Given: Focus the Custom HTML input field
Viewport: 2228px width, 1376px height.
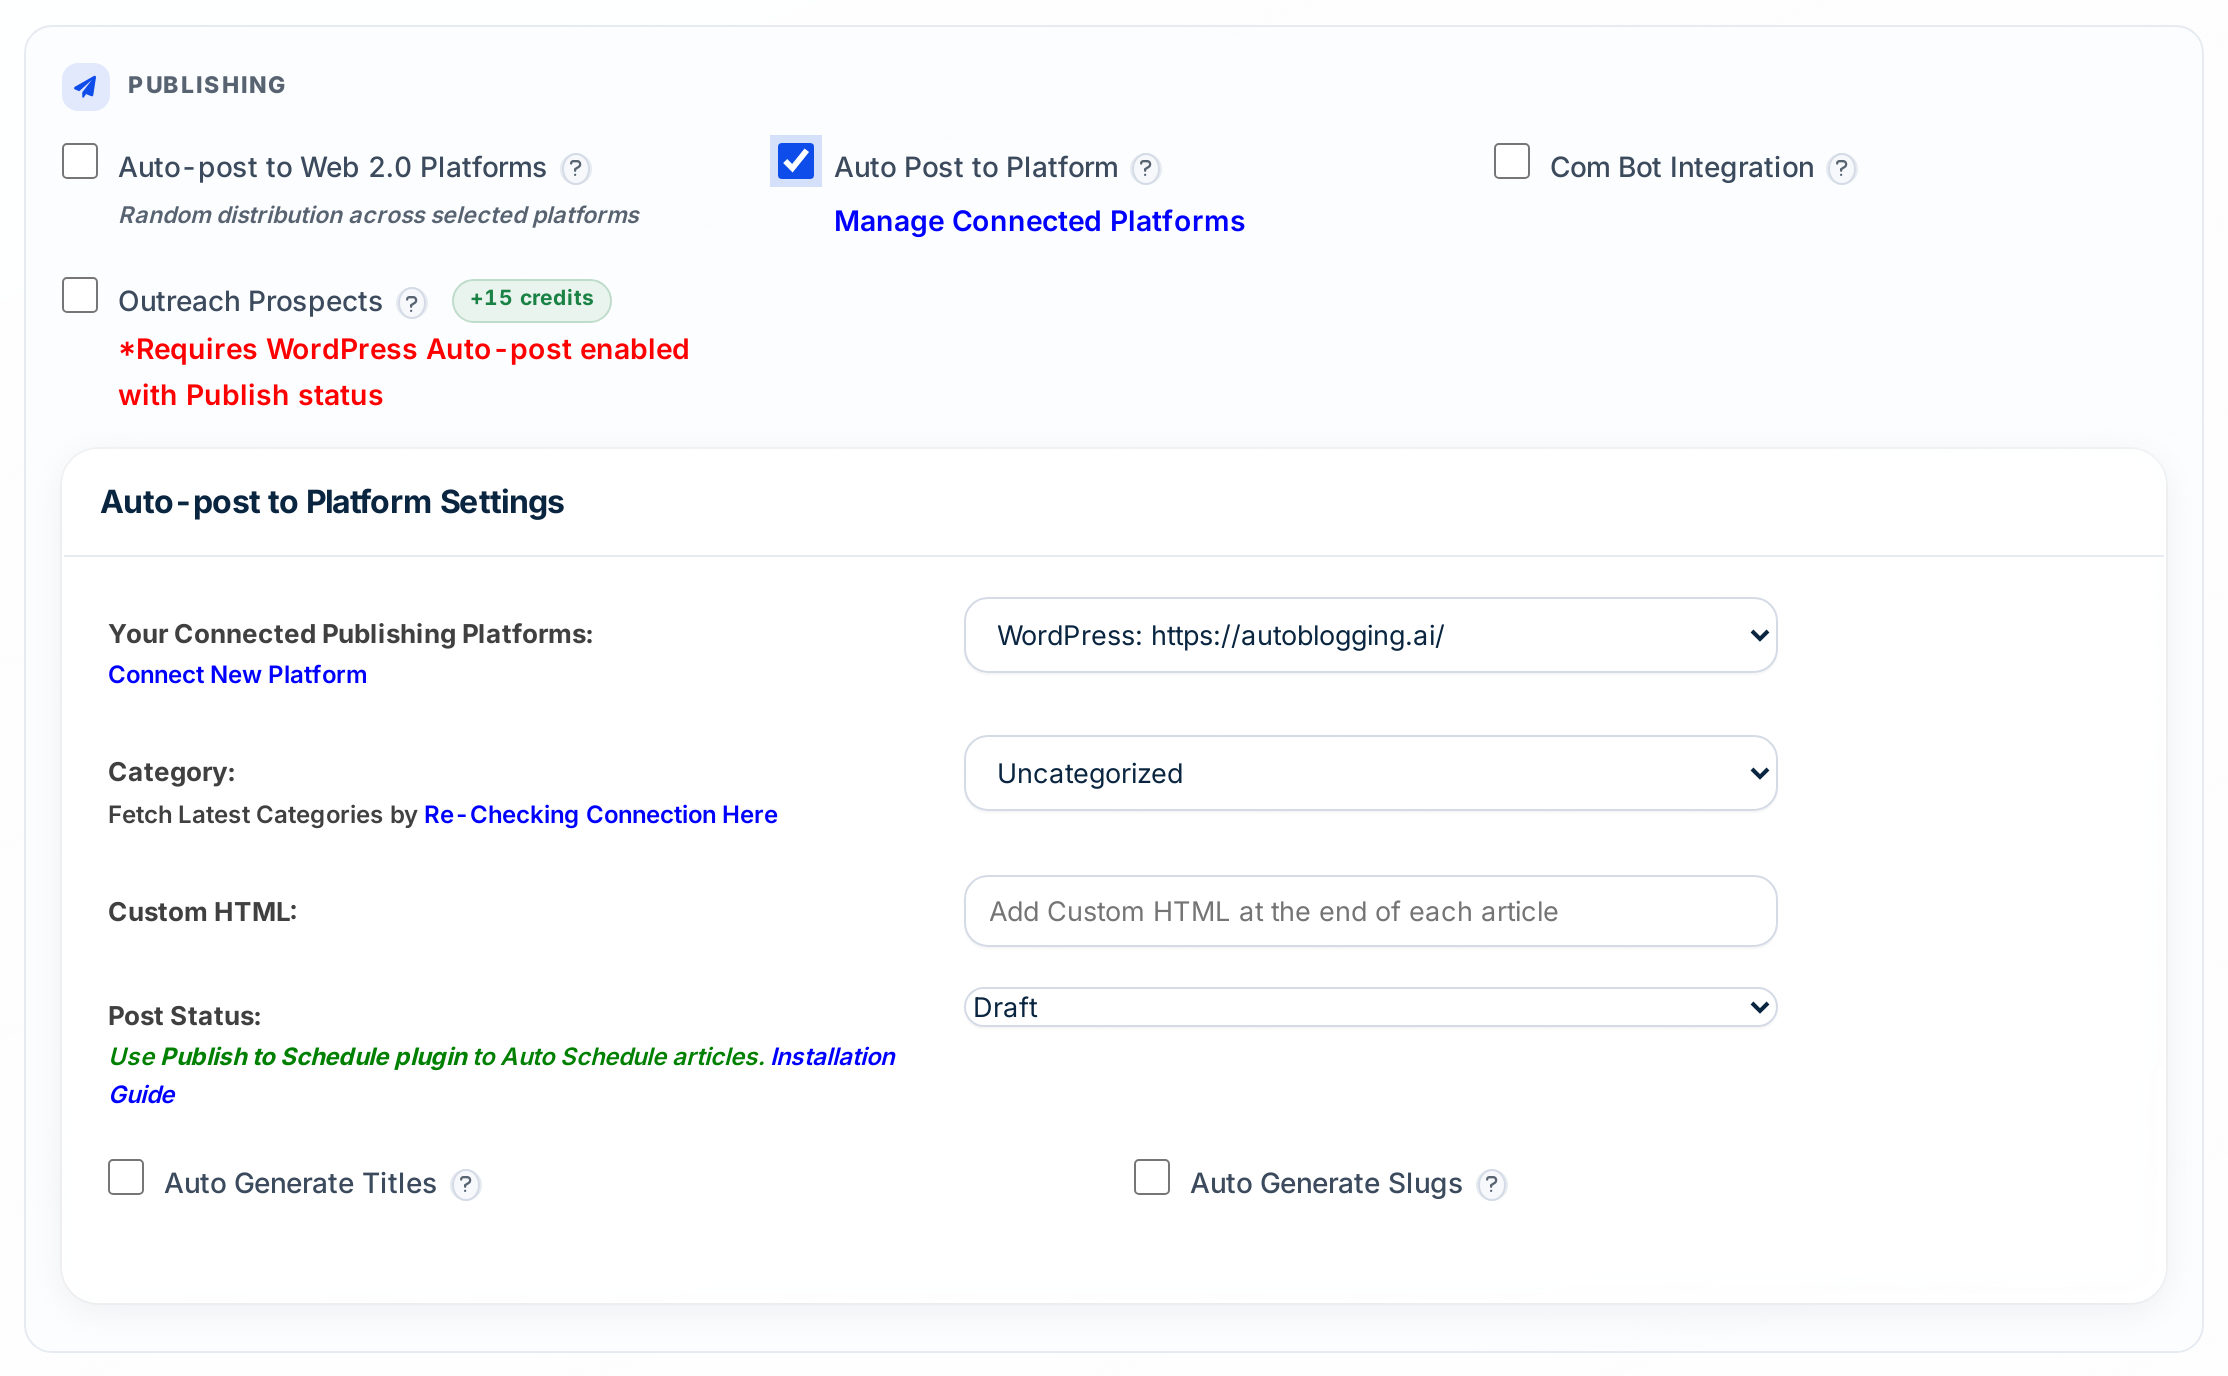Looking at the screenshot, I should tap(1370, 911).
